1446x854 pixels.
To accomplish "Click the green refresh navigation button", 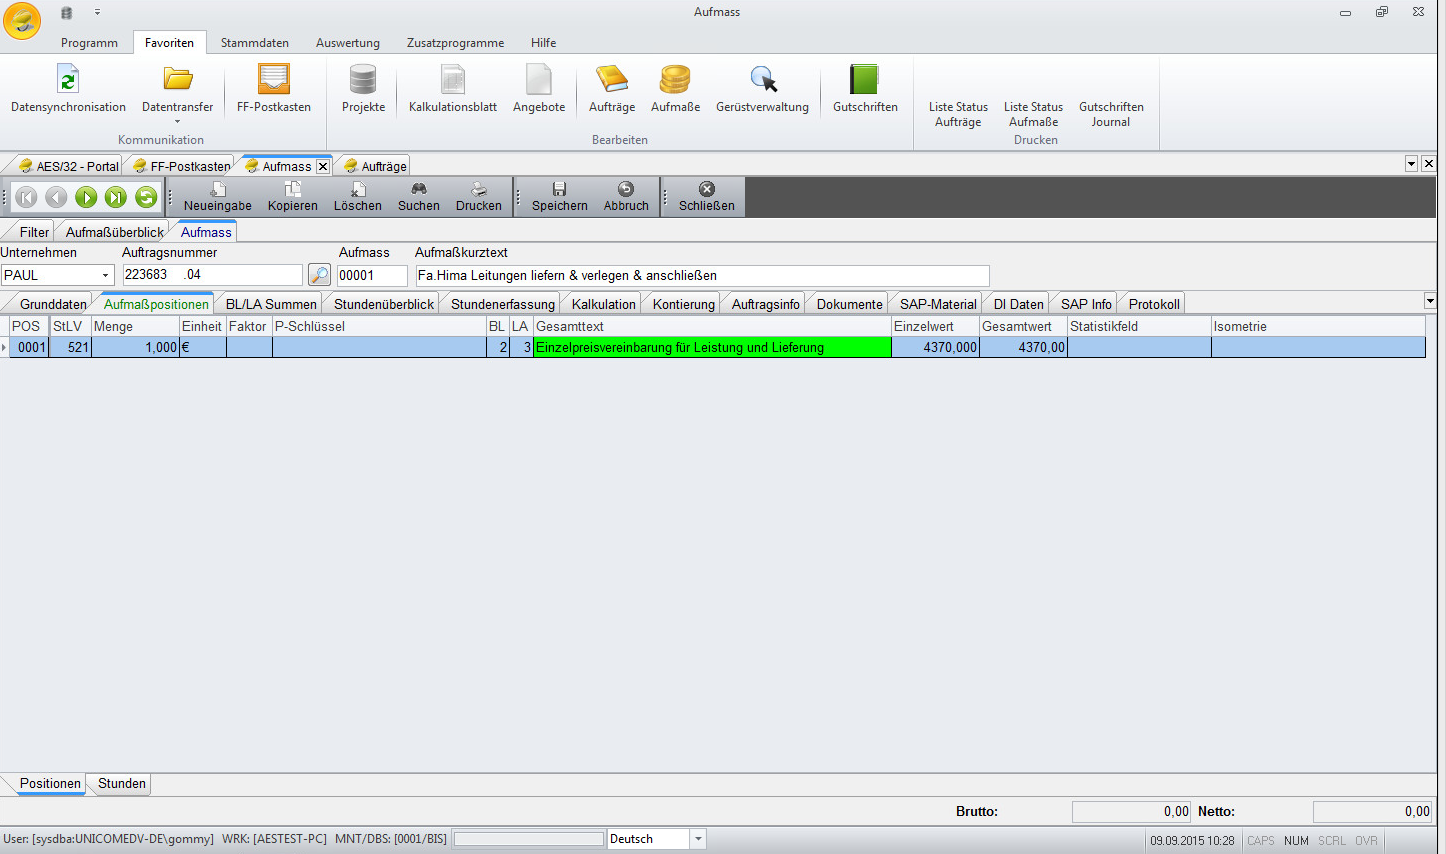I will pos(146,197).
